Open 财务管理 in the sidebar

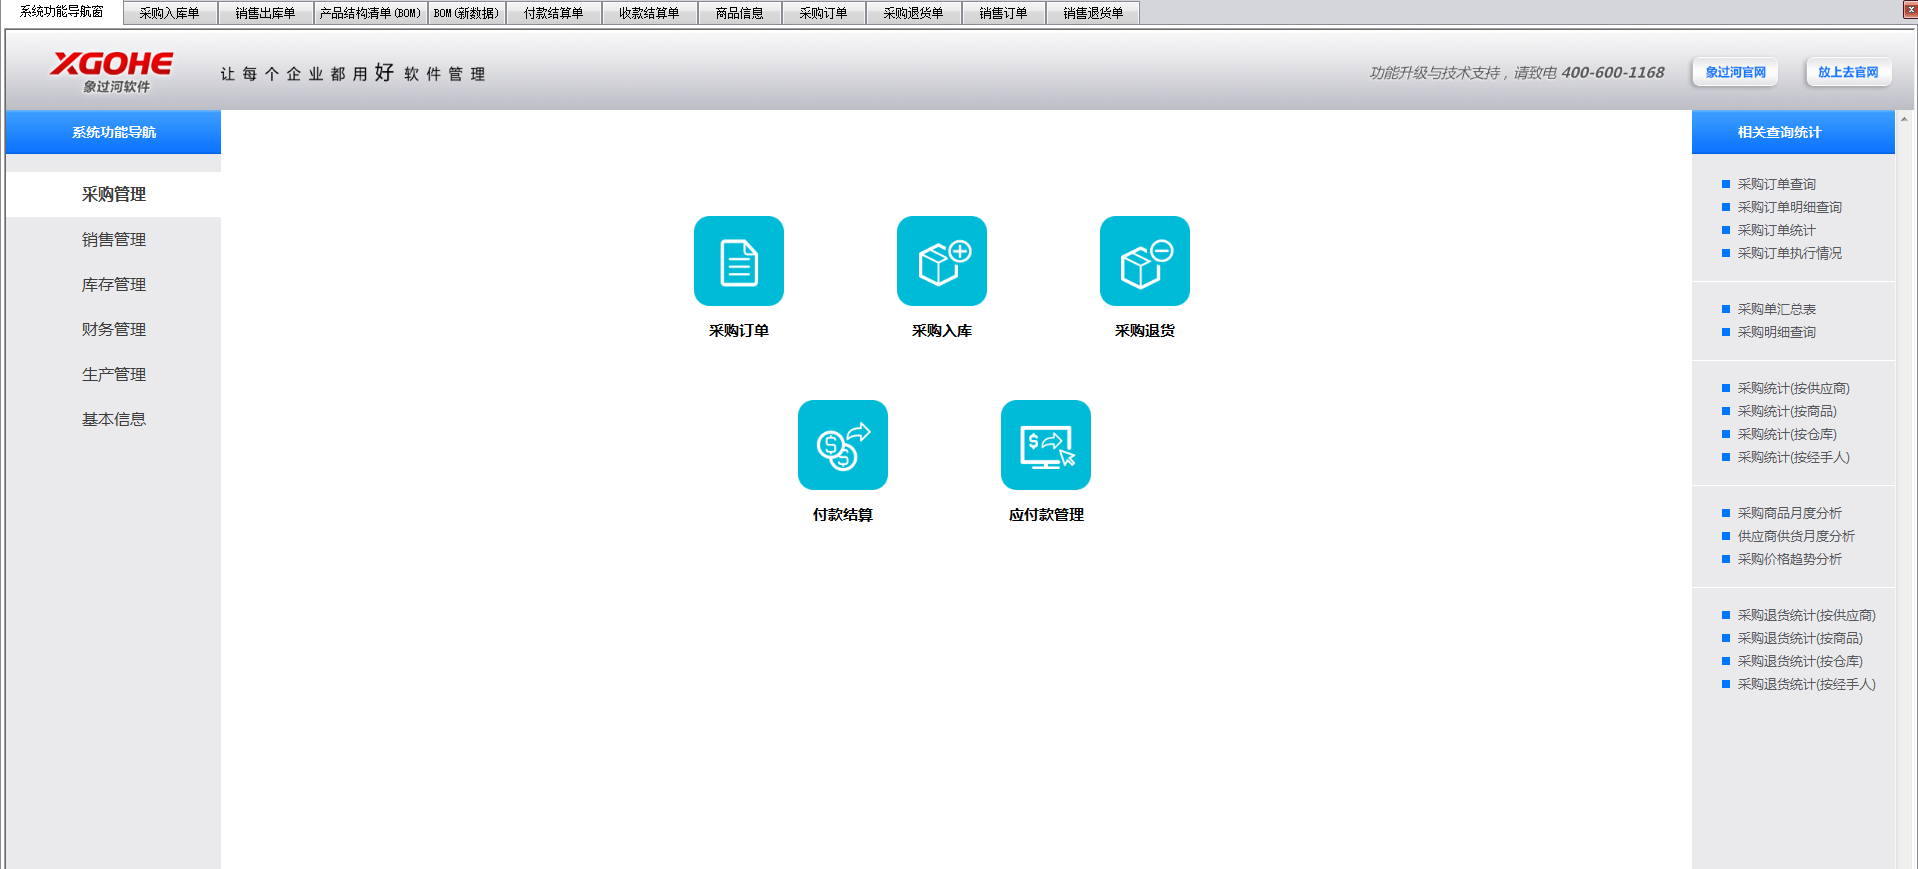(113, 330)
